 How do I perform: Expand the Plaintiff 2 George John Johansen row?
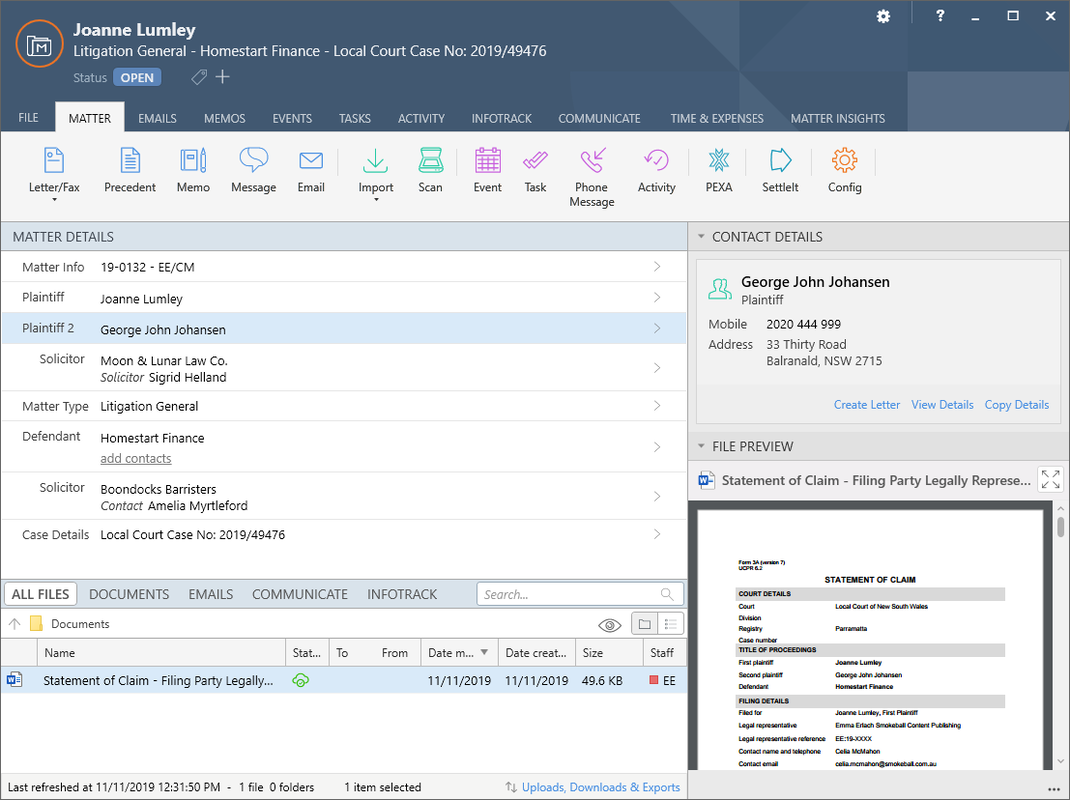pos(657,328)
